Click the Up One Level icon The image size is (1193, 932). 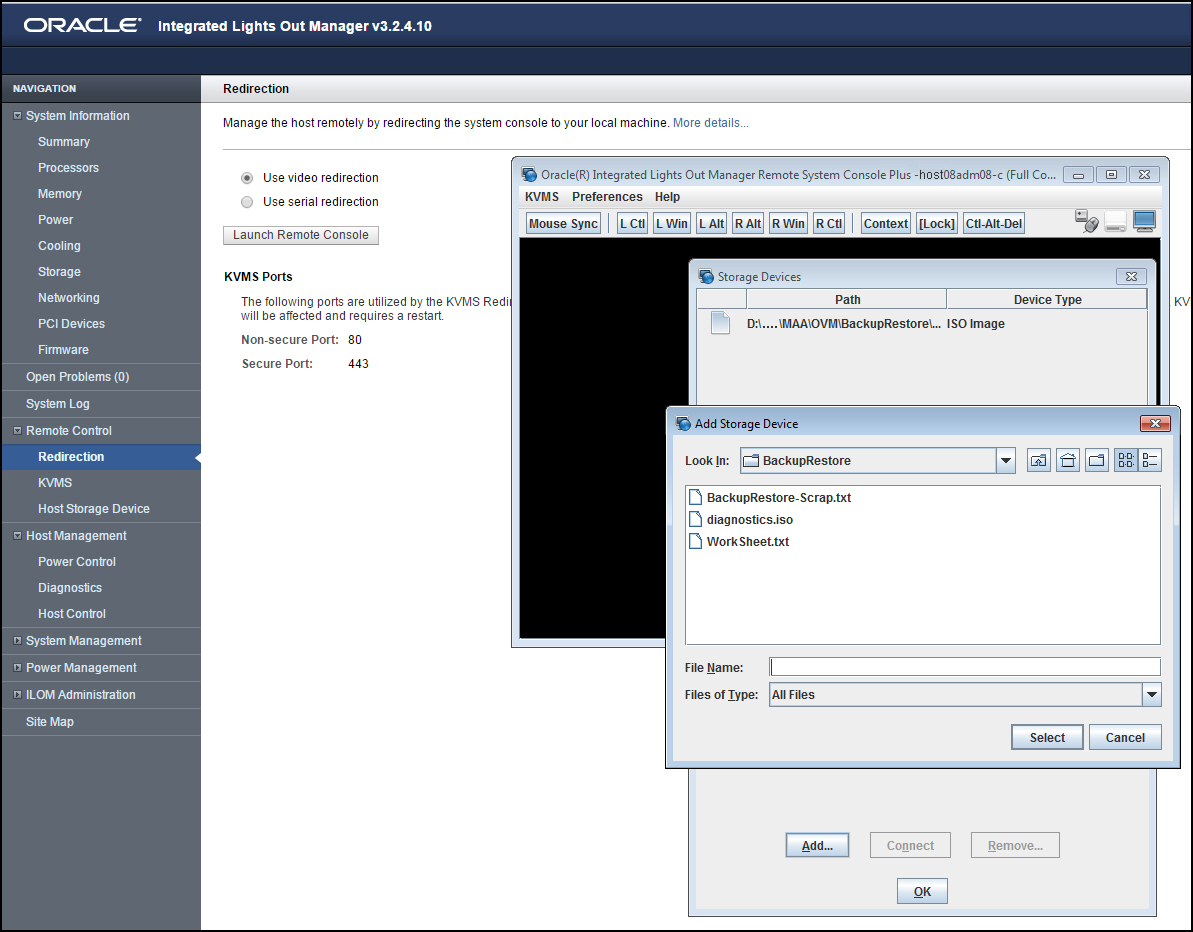click(1038, 460)
